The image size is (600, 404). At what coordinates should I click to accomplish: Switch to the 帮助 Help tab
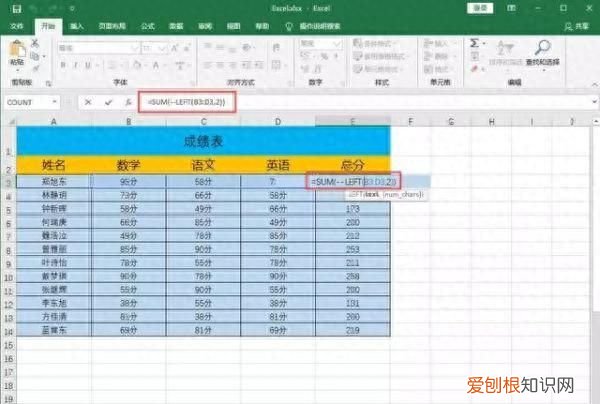coord(262,26)
